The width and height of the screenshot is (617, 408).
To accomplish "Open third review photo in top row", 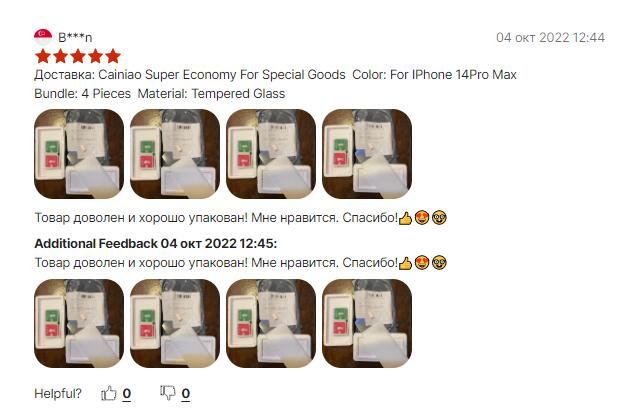I will [271, 154].
